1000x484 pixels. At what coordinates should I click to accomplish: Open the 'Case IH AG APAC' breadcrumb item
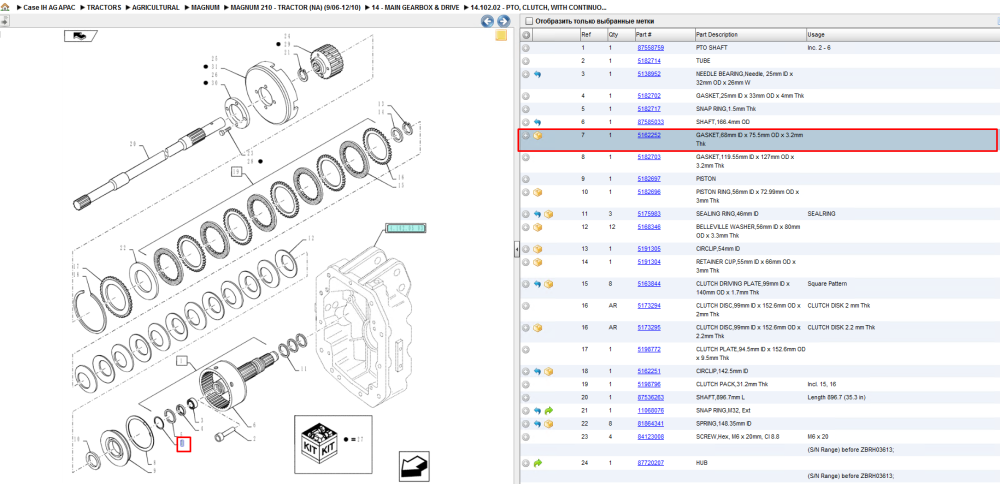pos(48,7)
